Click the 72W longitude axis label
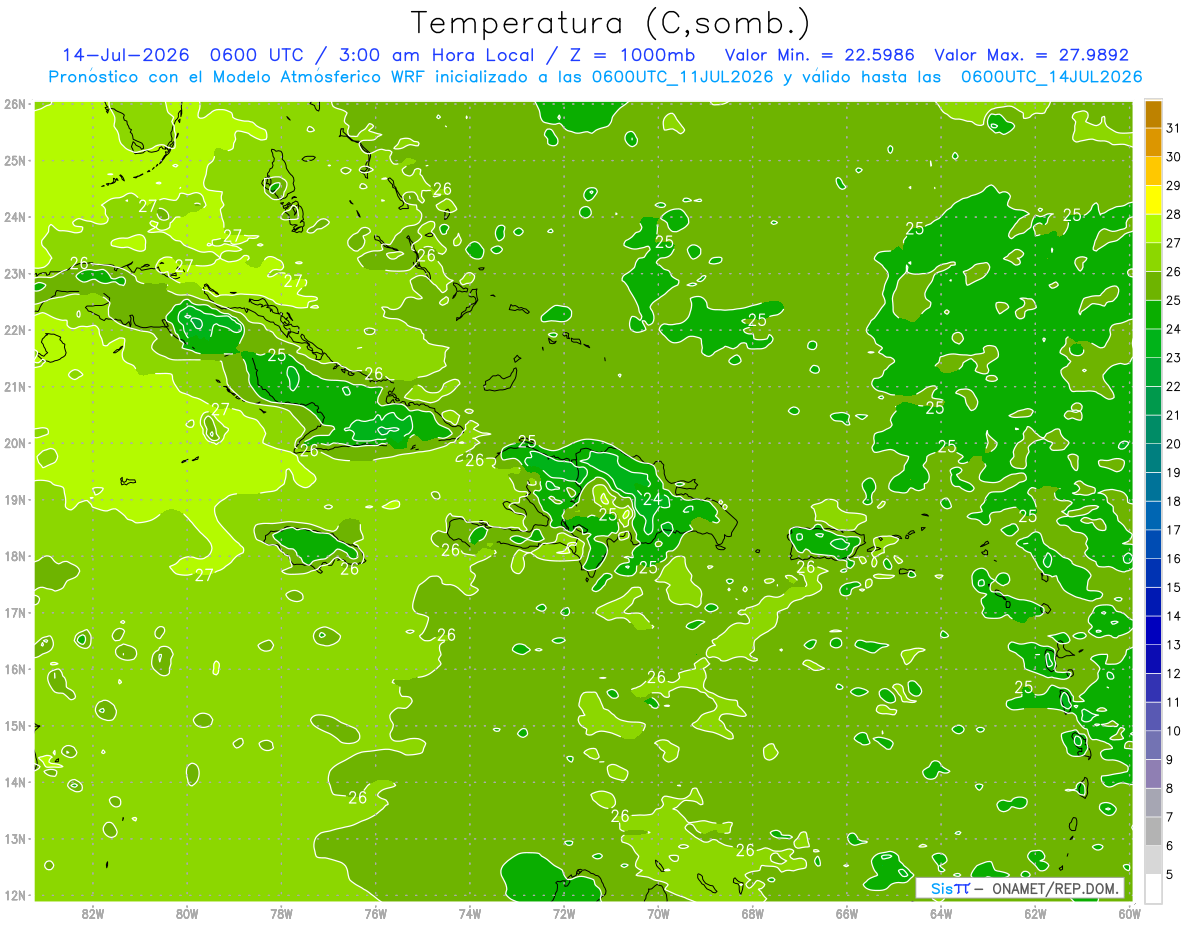Screen dimensions: 1200x927 564,912
